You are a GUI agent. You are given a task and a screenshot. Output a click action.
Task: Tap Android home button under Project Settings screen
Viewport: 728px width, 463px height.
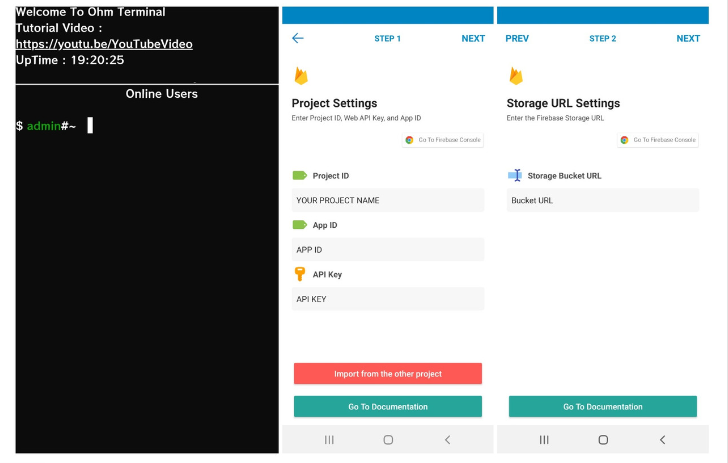[x=388, y=439]
